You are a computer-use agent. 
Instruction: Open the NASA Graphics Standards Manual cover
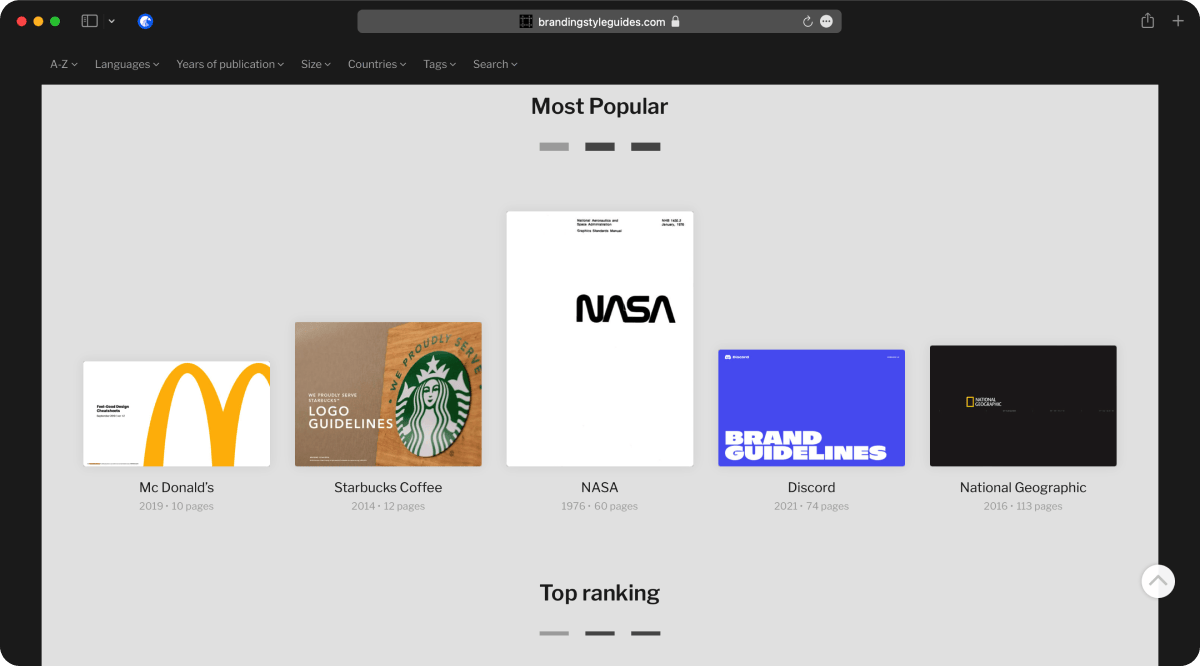600,339
